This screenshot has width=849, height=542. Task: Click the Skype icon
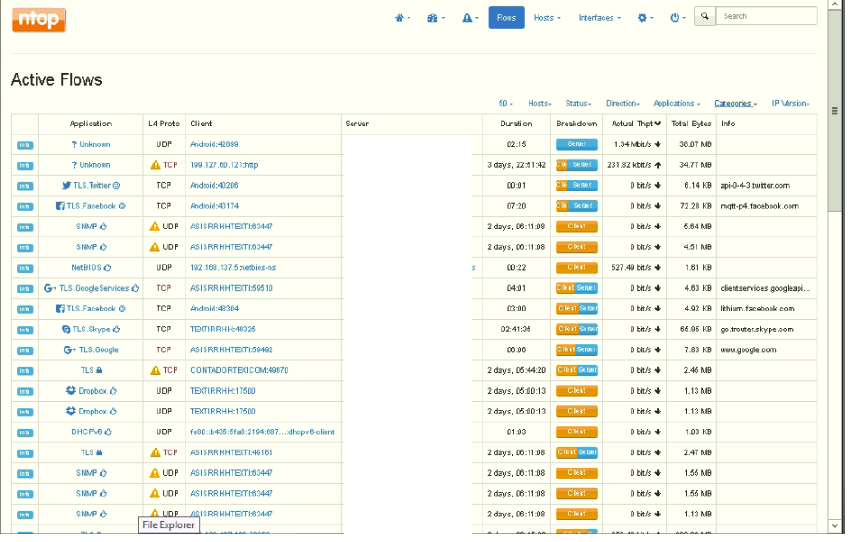pos(66,330)
